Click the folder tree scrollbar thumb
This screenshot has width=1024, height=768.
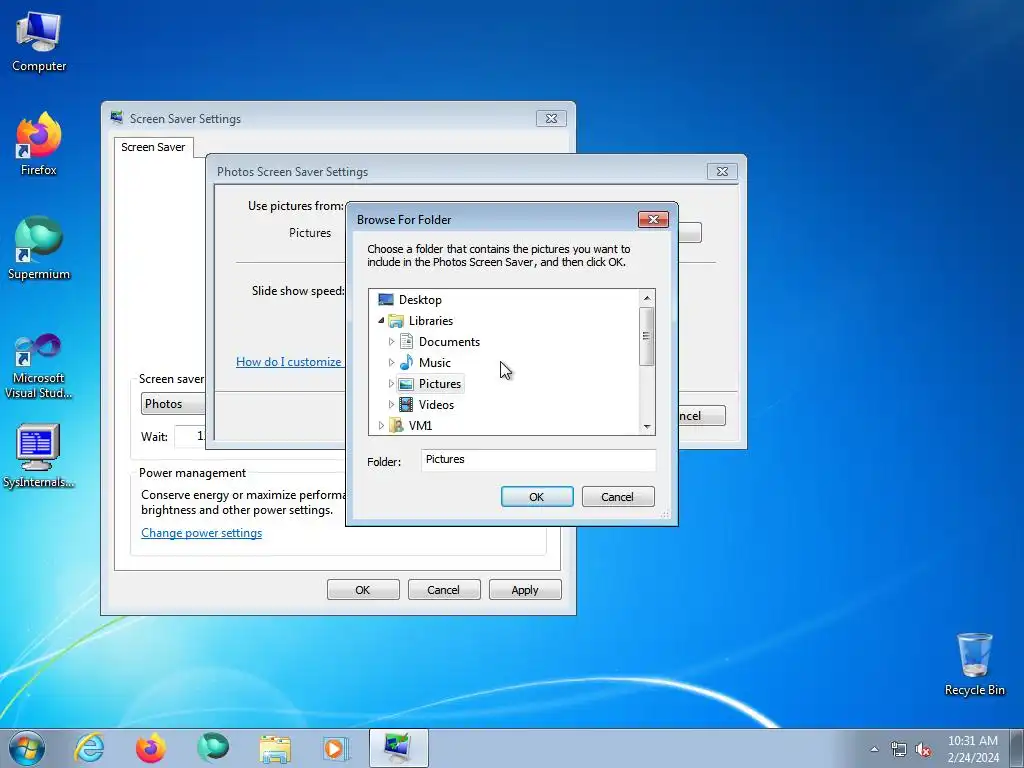pyautogui.click(x=647, y=336)
